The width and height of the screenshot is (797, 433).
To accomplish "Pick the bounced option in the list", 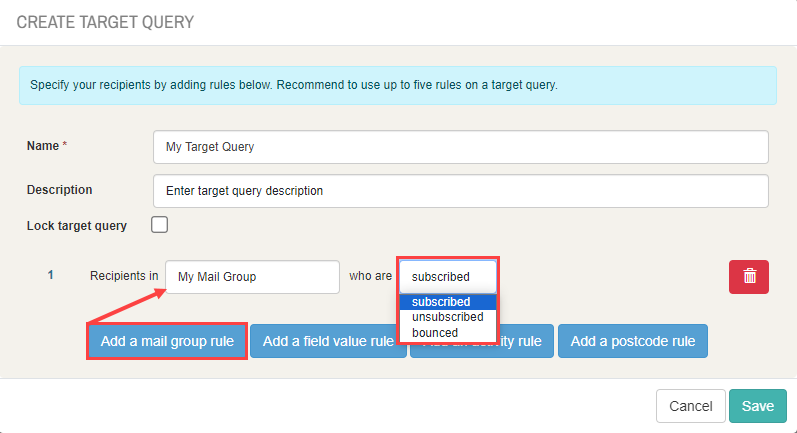I will click(x=448, y=333).
